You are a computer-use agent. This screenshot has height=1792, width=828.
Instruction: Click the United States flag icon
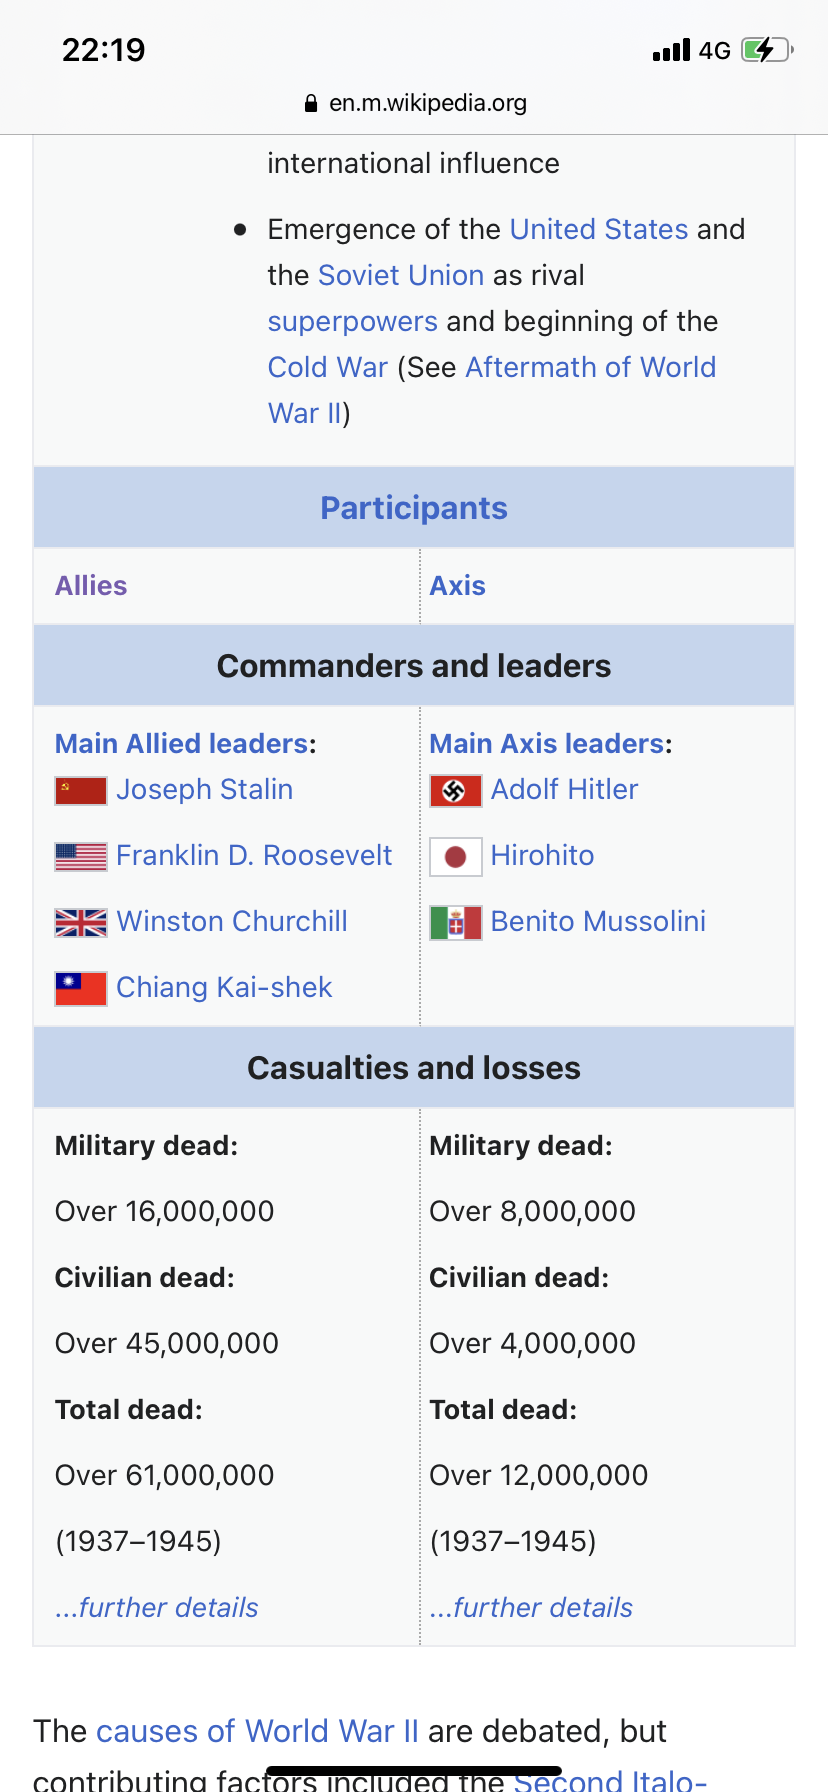point(81,857)
